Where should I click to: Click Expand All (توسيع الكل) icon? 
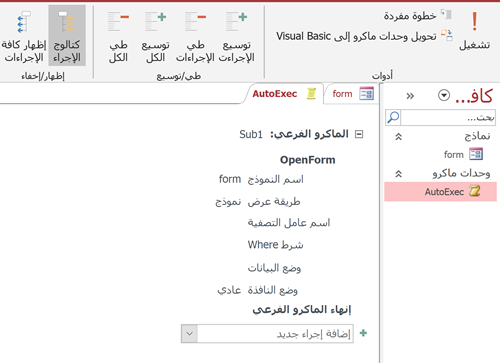pos(155,21)
